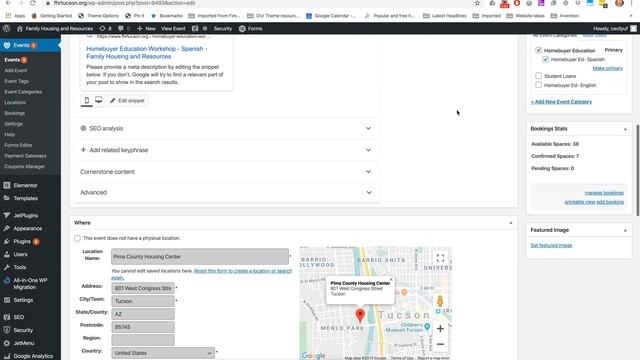Select mobile preview icon for snippet

point(87,100)
